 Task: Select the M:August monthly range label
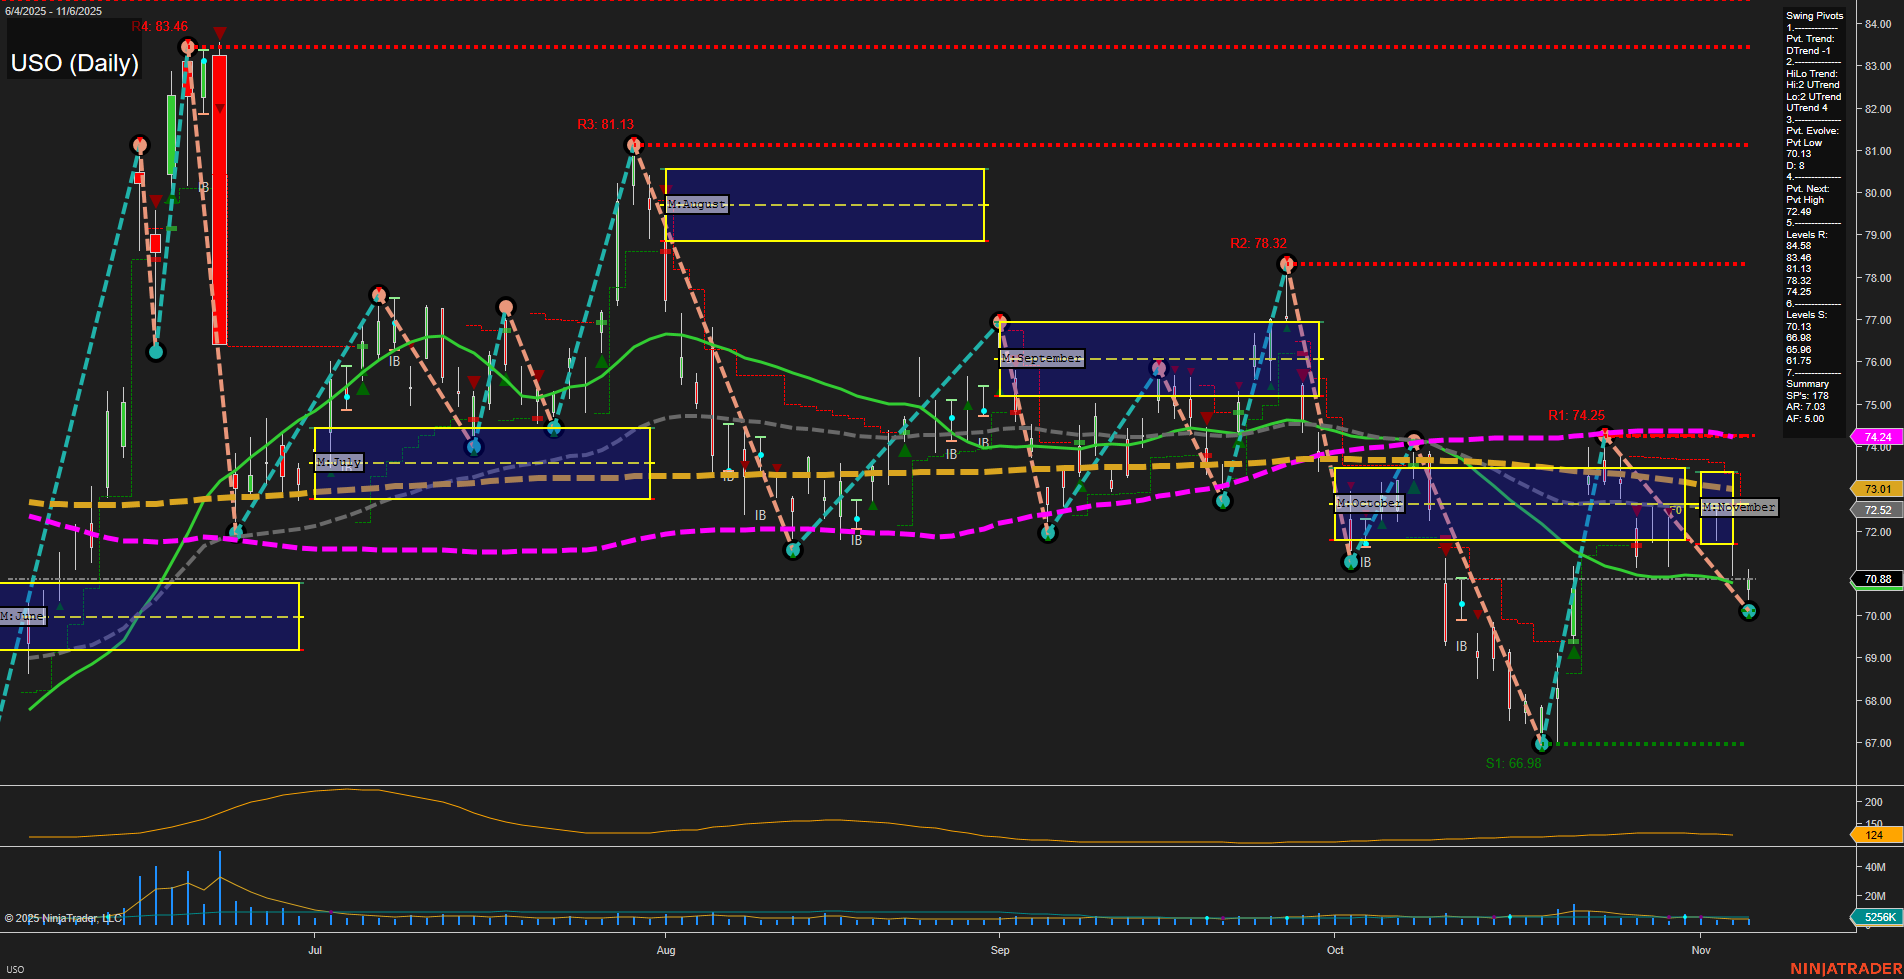click(697, 204)
